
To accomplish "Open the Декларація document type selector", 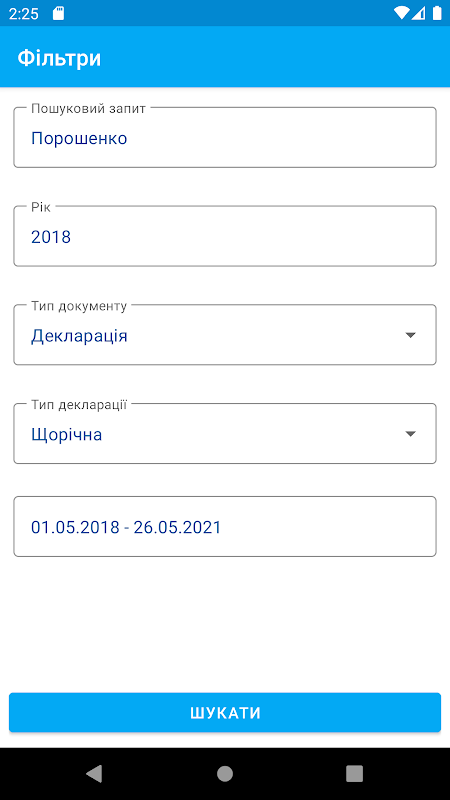I will pyautogui.click(x=225, y=335).
